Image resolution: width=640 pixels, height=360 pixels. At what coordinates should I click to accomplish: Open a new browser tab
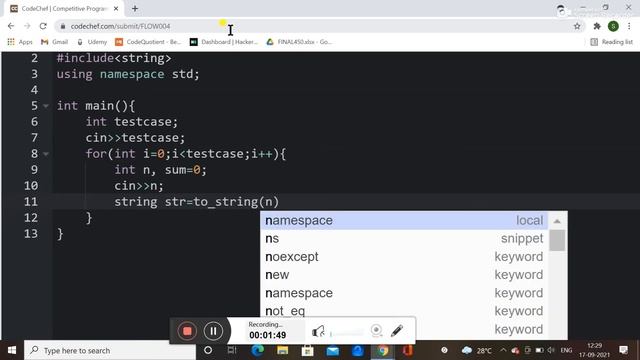tap(135, 8)
